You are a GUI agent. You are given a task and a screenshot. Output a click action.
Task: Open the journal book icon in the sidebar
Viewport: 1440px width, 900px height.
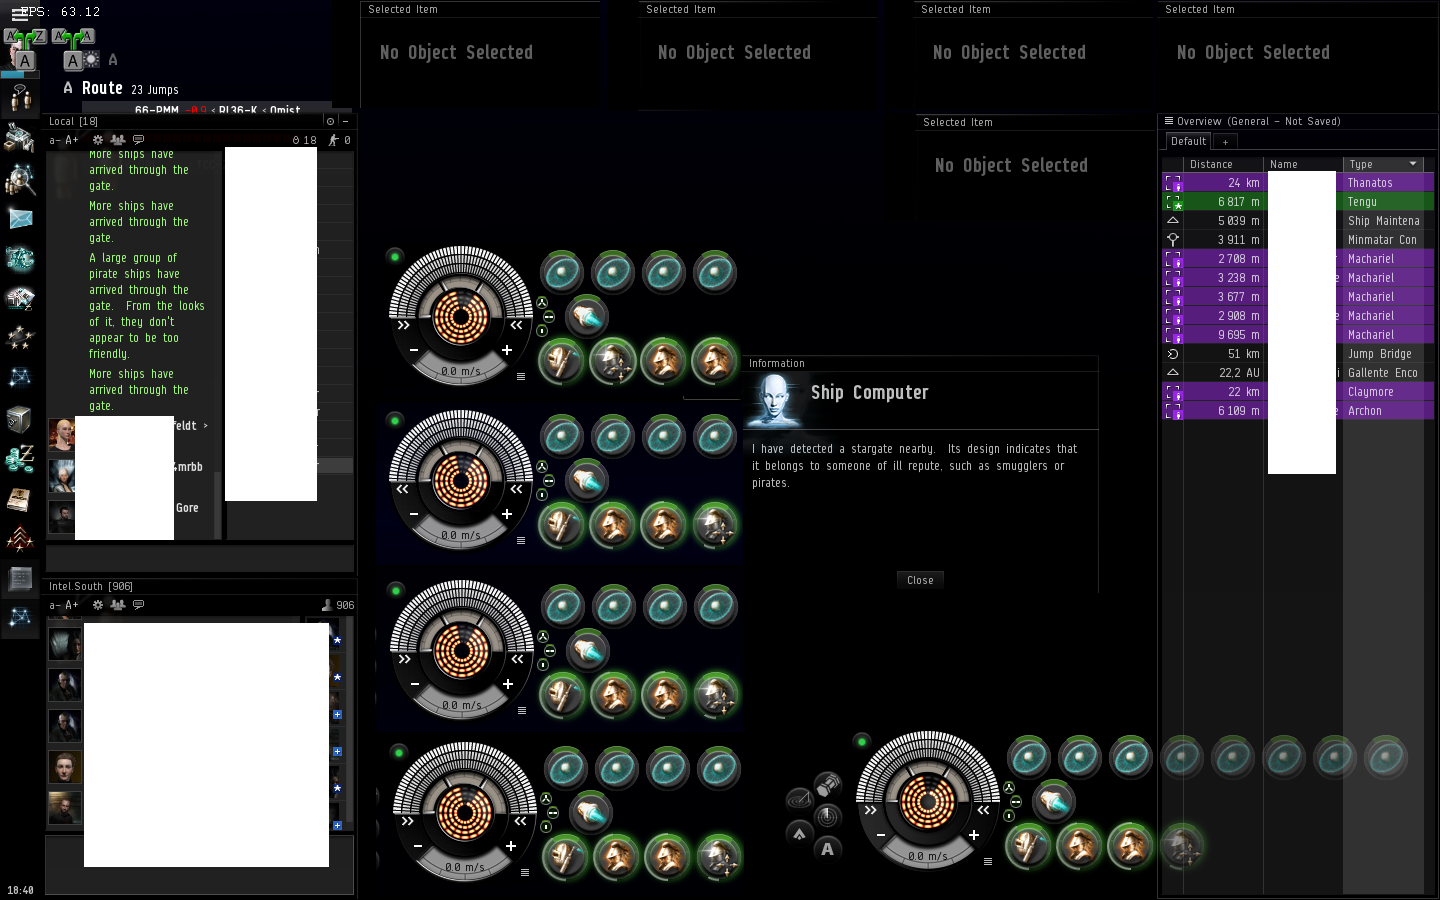point(19,499)
